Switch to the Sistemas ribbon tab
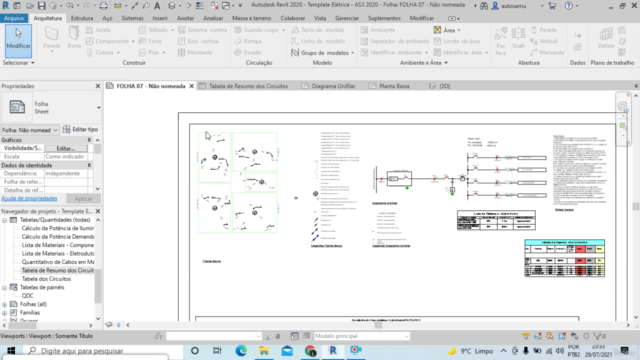The height and width of the screenshot is (360, 640). pyautogui.click(x=132, y=18)
